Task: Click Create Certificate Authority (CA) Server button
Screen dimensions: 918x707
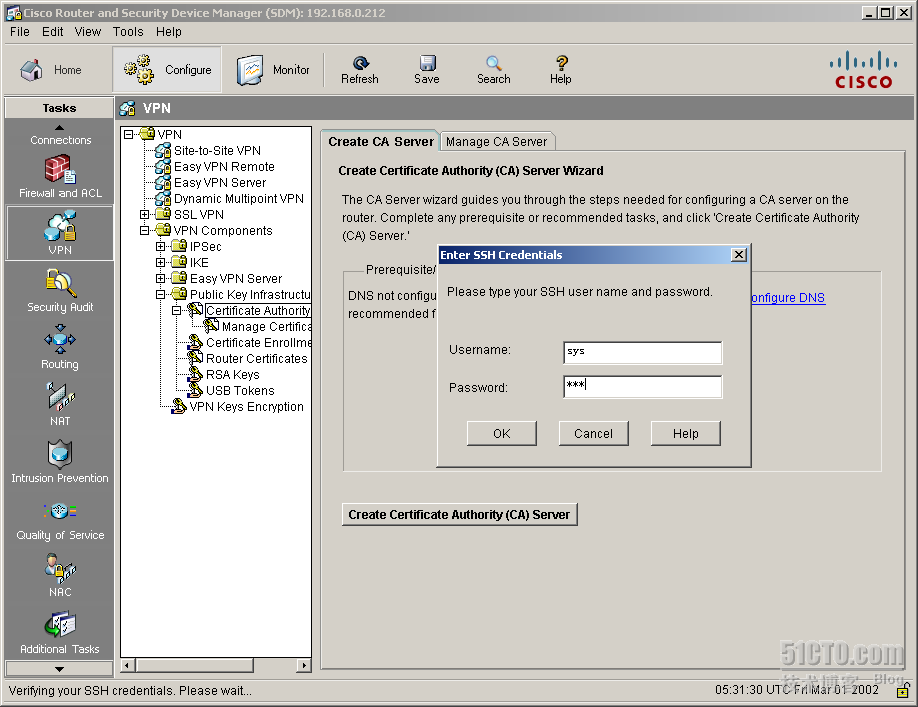Action: 460,514
